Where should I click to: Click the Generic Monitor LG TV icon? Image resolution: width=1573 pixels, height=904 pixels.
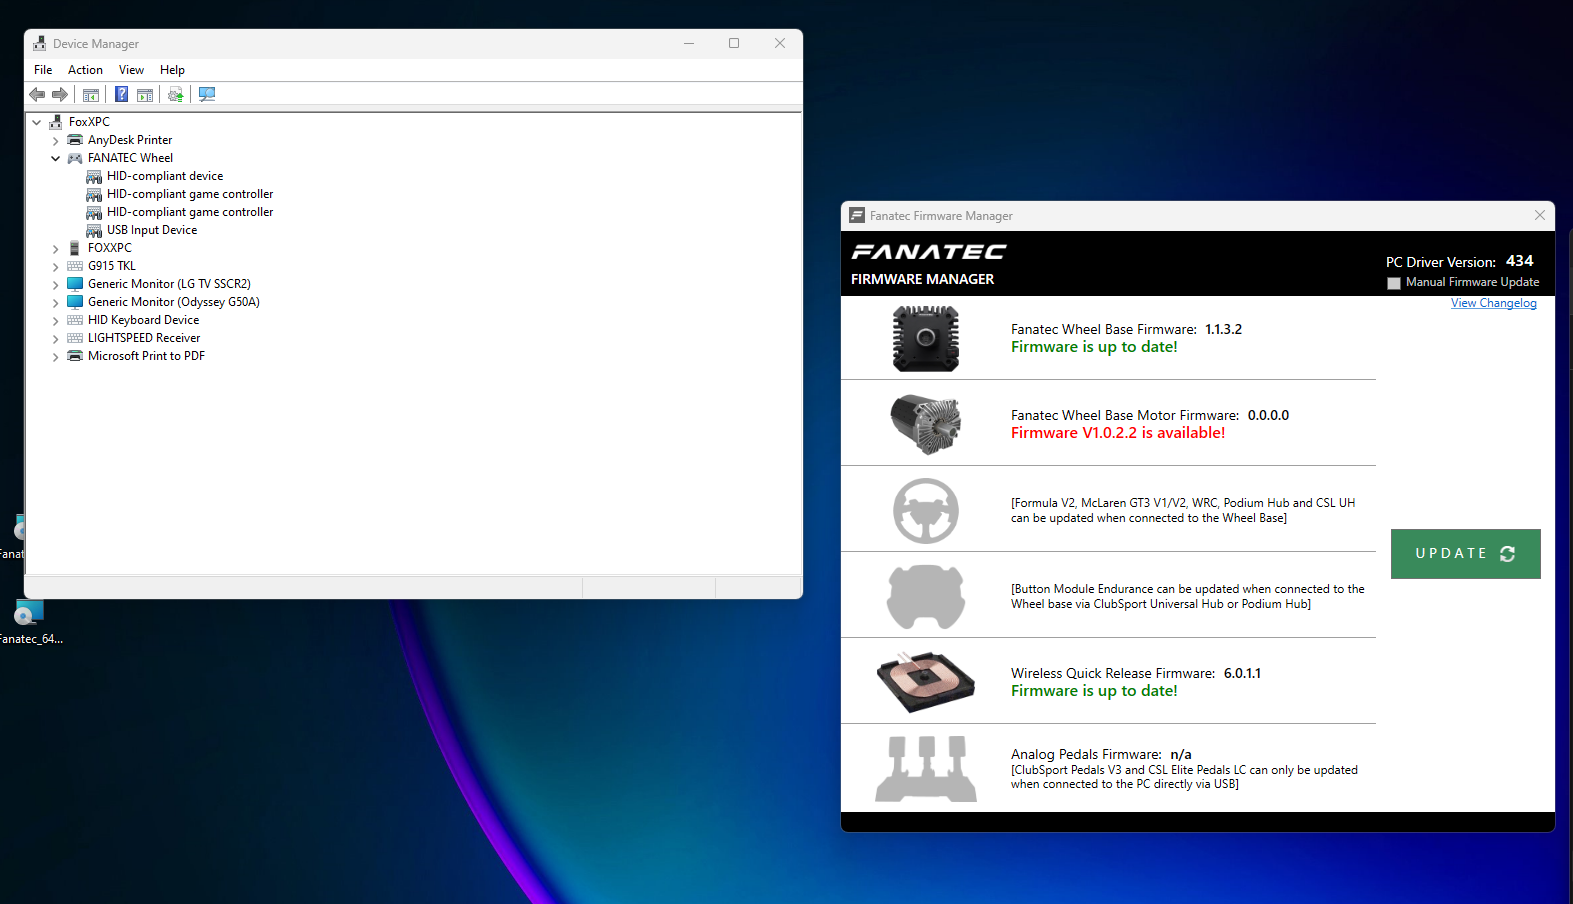point(75,284)
